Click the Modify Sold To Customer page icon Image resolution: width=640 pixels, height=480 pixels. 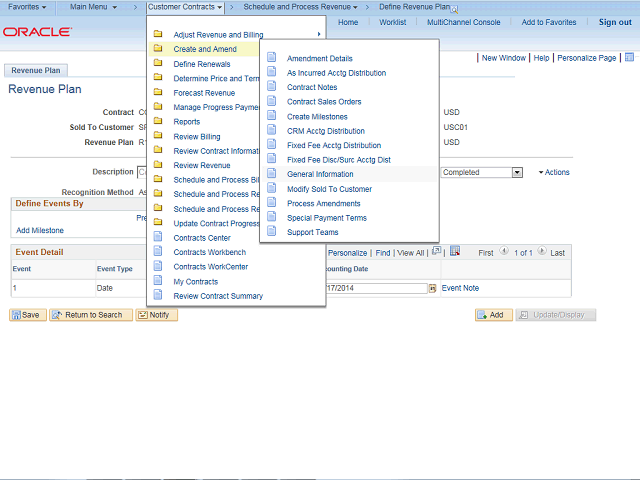[x=271, y=187]
